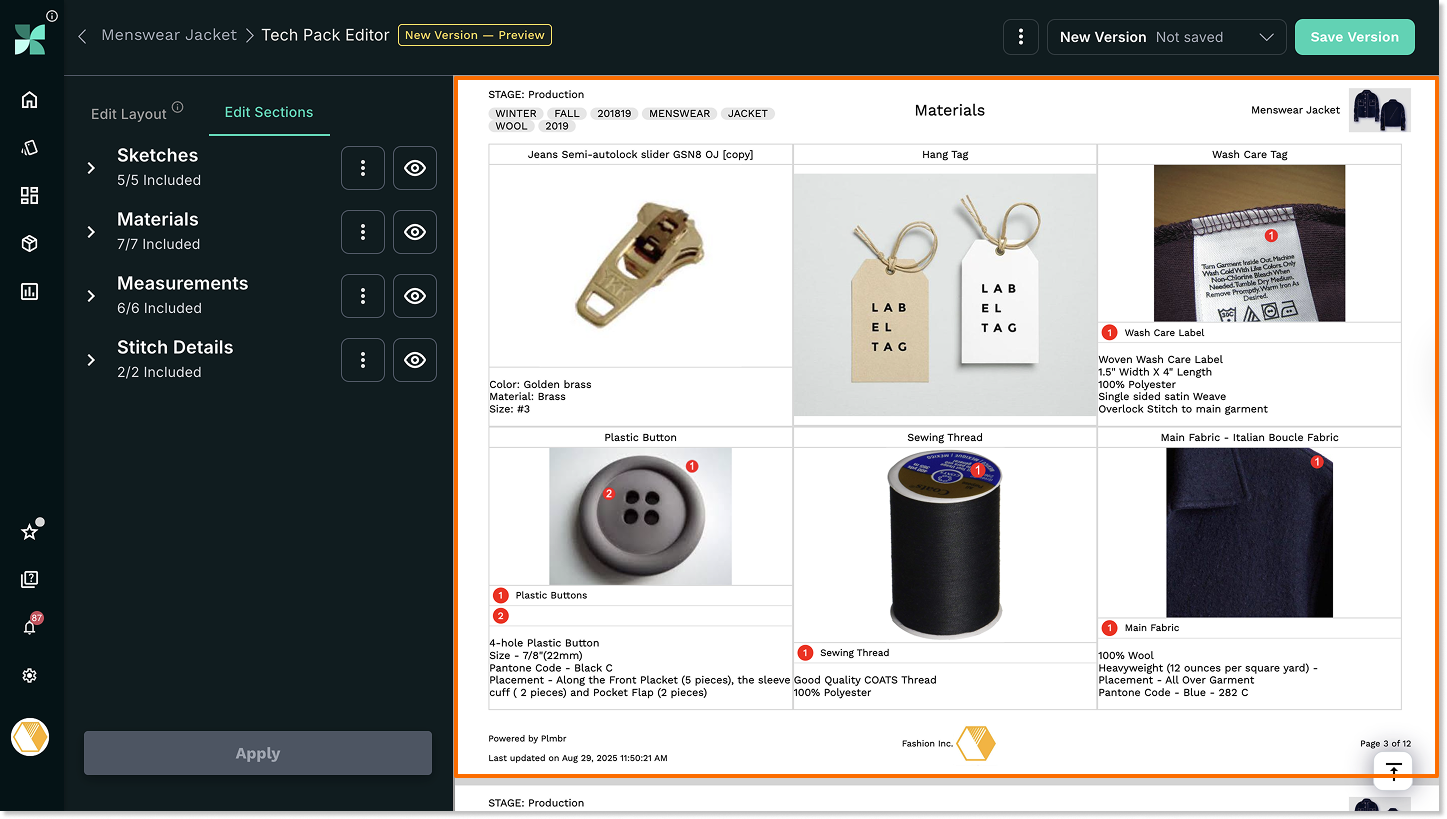Hide the Sketches section with eye icon
This screenshot has width=1447, height=819.
tap(414, 168)
